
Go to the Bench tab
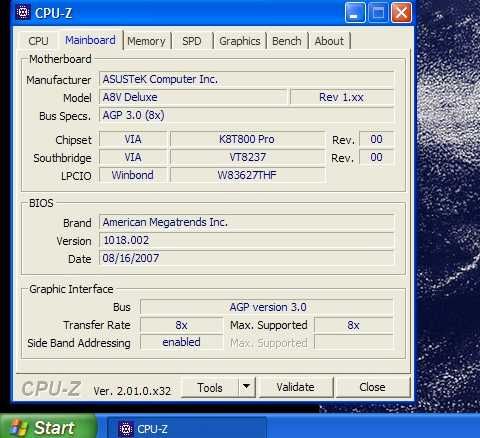[287, 41]
